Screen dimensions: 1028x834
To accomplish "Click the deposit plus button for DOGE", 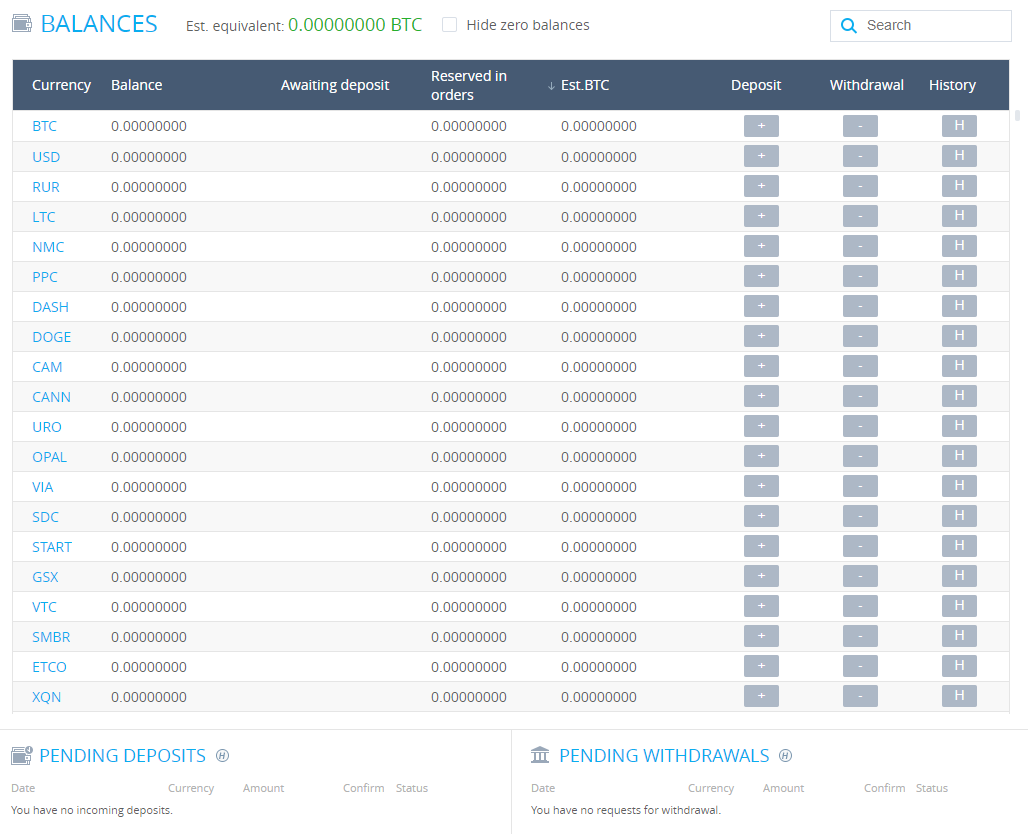I will (761, 336).
